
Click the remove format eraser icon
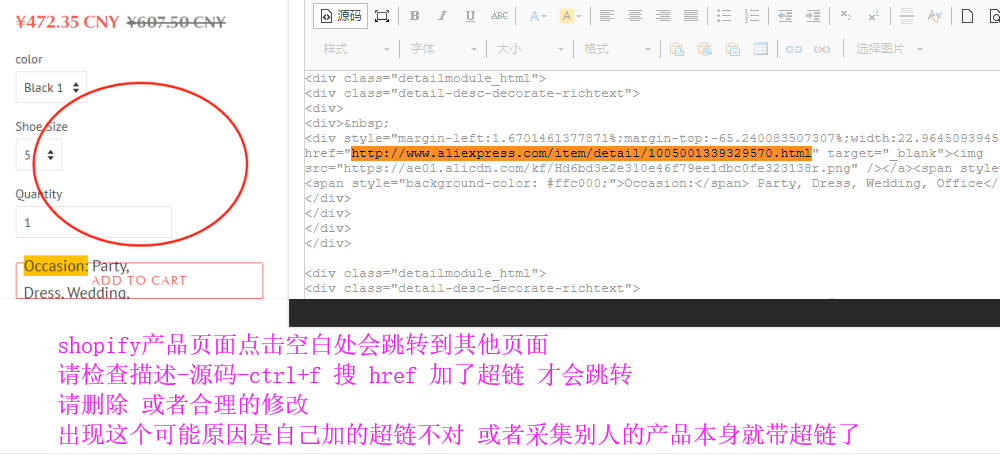[935, 16]
